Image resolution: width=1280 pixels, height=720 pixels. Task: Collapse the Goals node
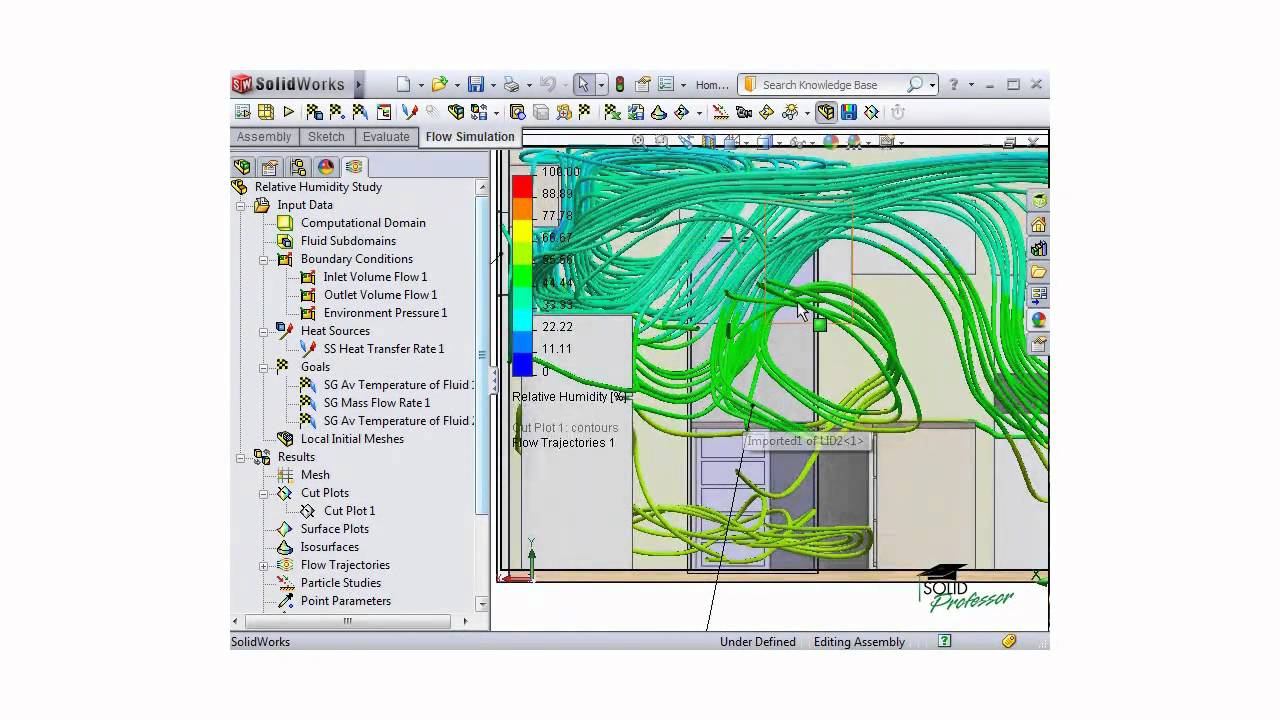tap(263, 367)
